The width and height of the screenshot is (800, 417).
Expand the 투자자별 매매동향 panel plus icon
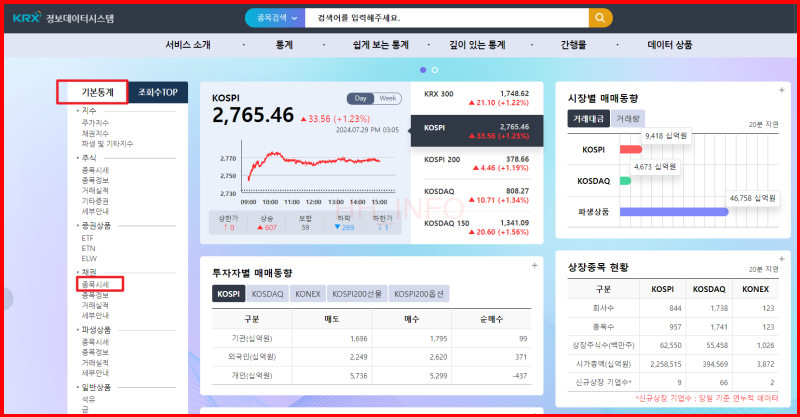pyautogui.click(x=535, y=265)
